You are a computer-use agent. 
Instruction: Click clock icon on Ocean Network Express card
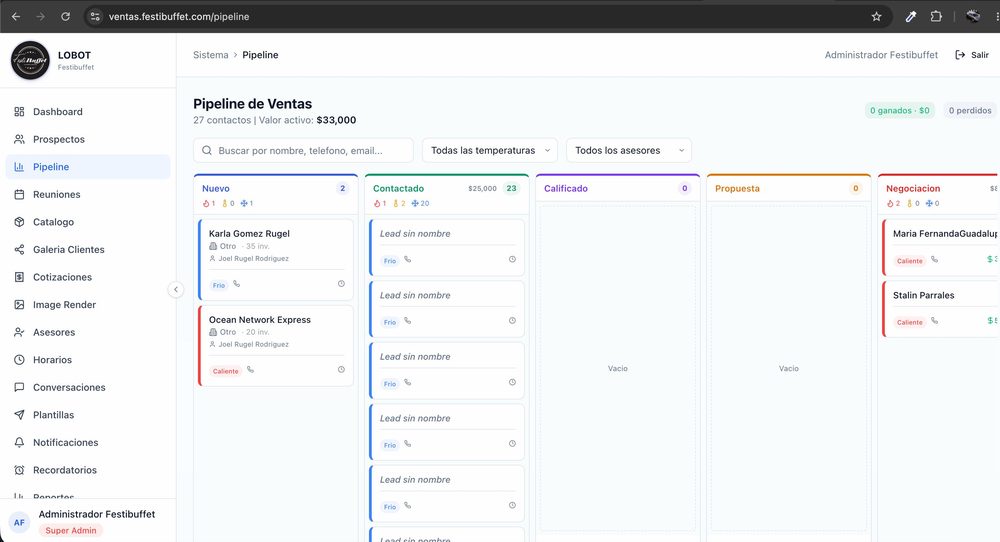pyautogui.click(x=341, y=369)
